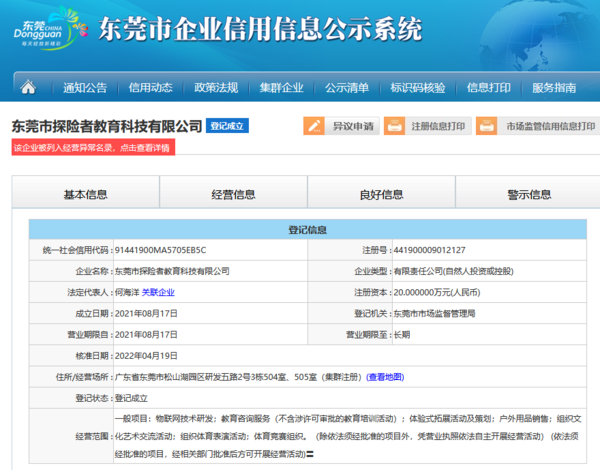Open the 关联企业 link
Image resolution: width=600 pixels, height=470 pixels.
(158, 292)
